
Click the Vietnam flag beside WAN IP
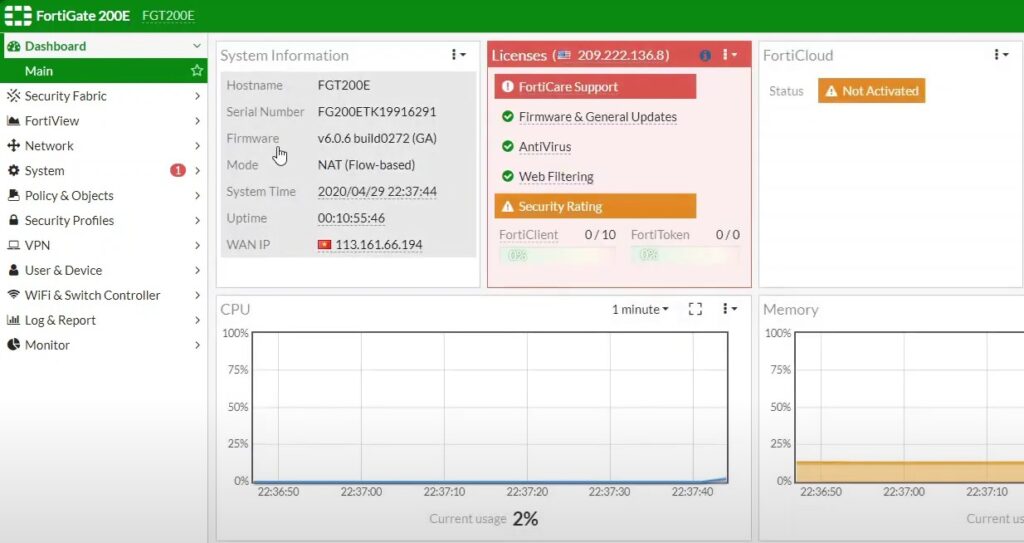(x=325, y=245)
